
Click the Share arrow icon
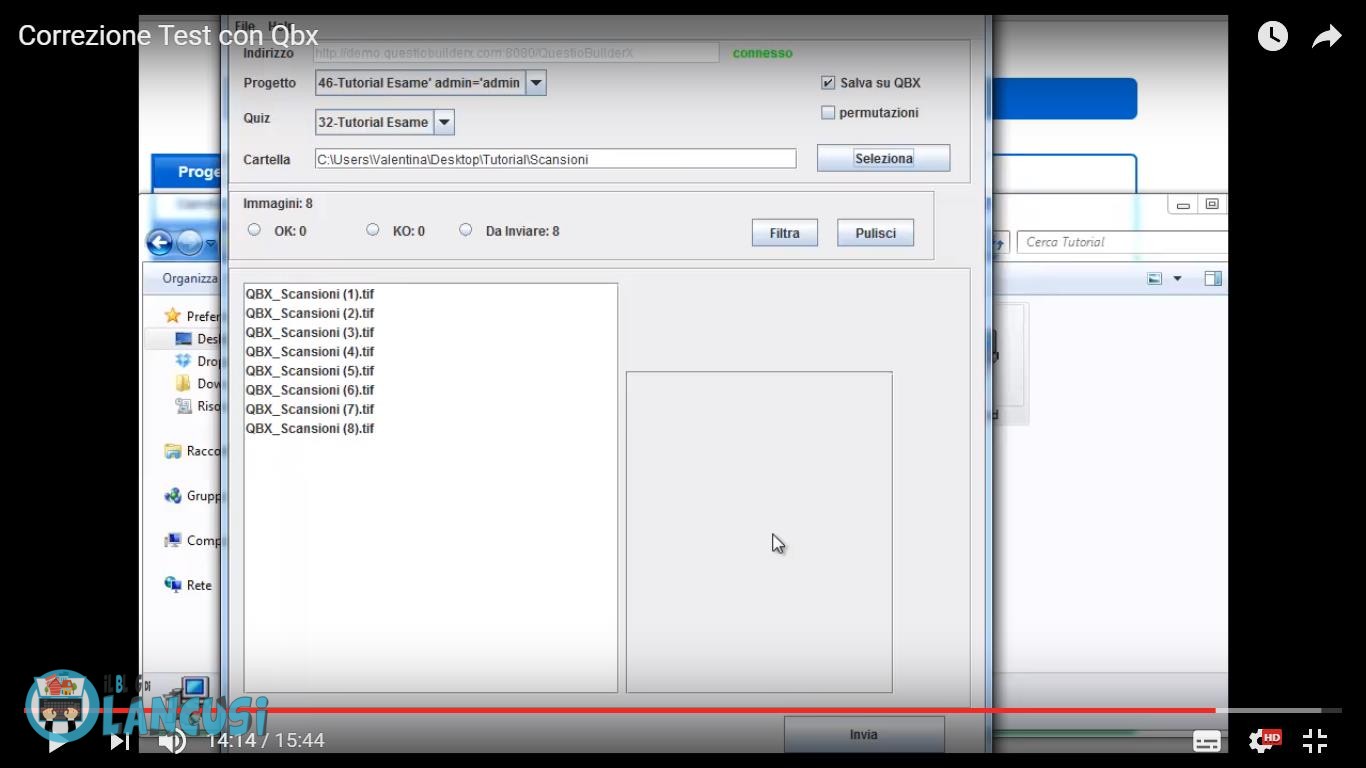[1326, 37]
